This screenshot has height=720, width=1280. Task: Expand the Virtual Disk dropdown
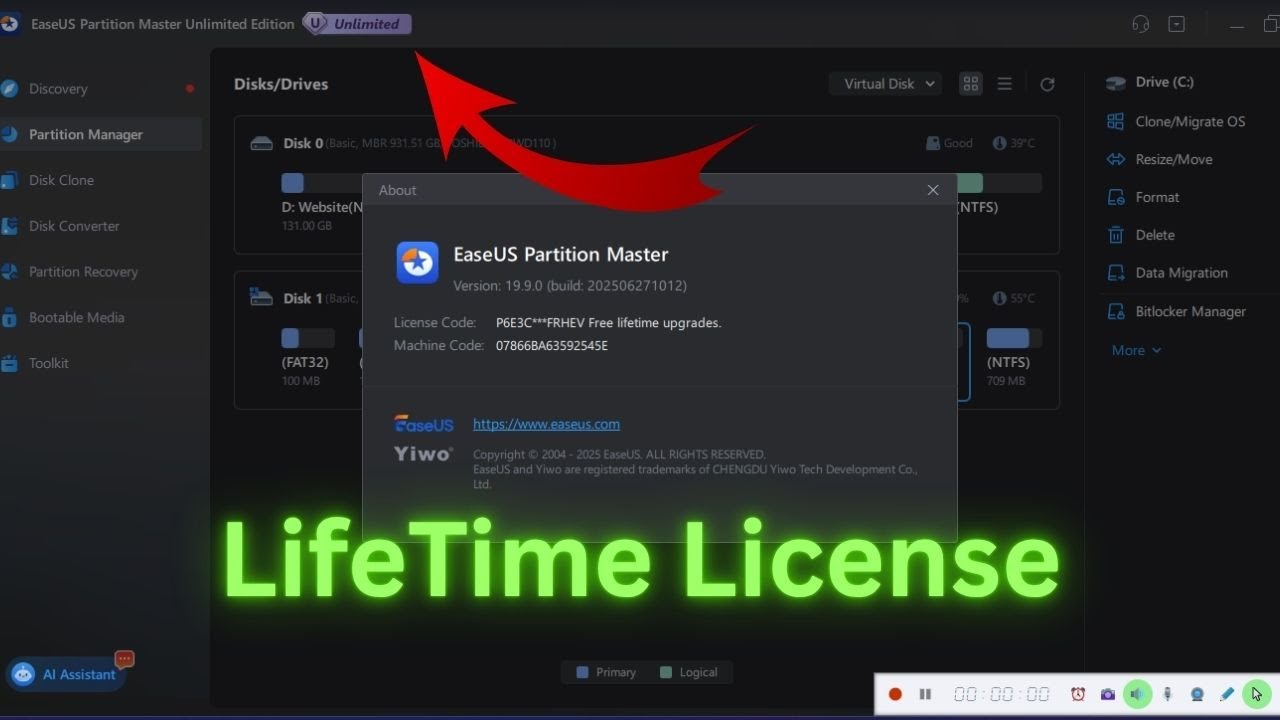(885, 84)
